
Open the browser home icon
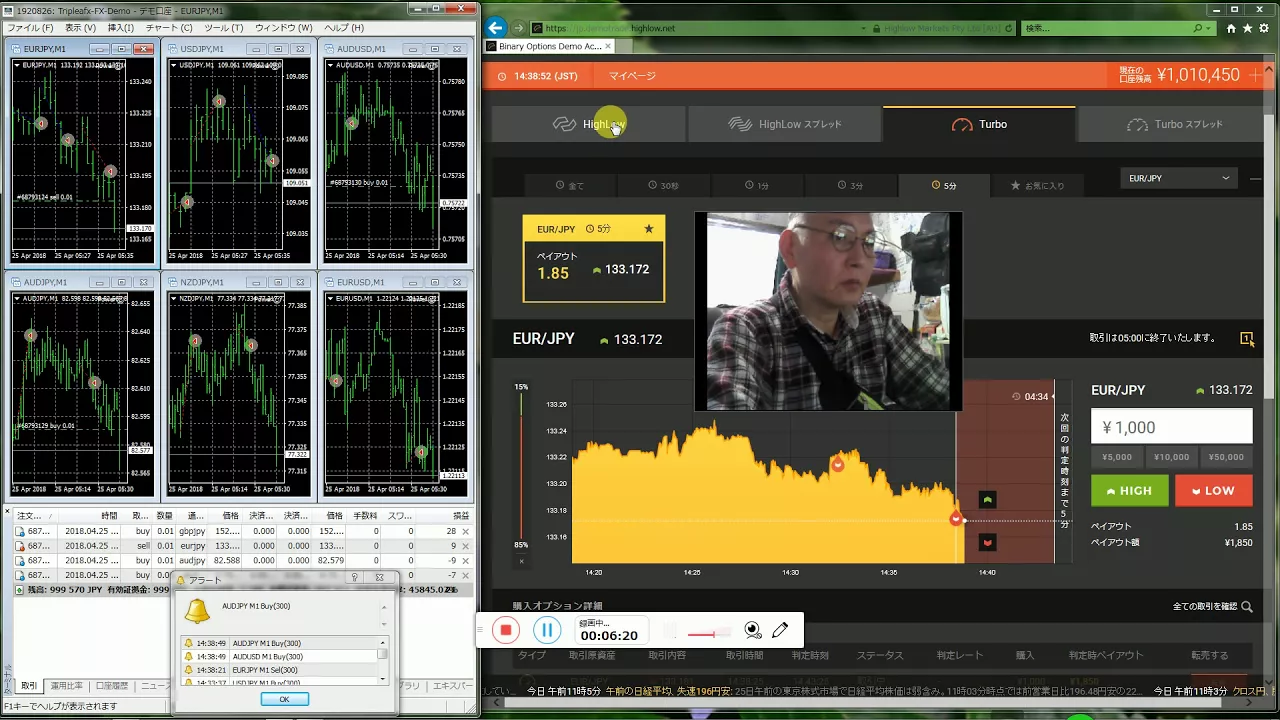pyautogui.click(x=1231, y=28)
